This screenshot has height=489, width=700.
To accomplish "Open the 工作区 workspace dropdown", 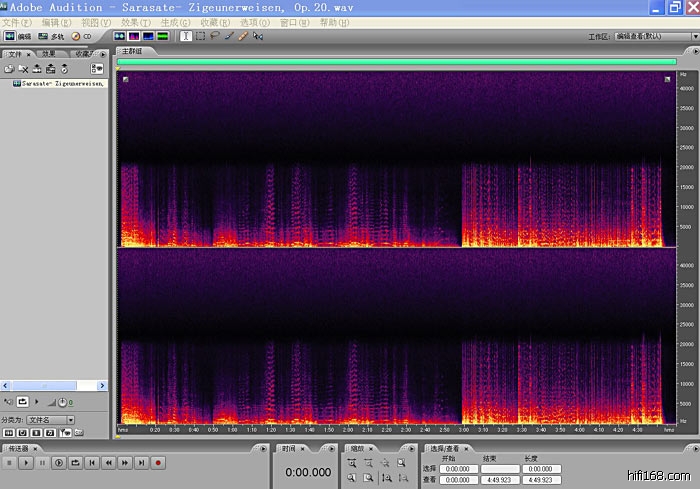I will click(x=649, y=36).
